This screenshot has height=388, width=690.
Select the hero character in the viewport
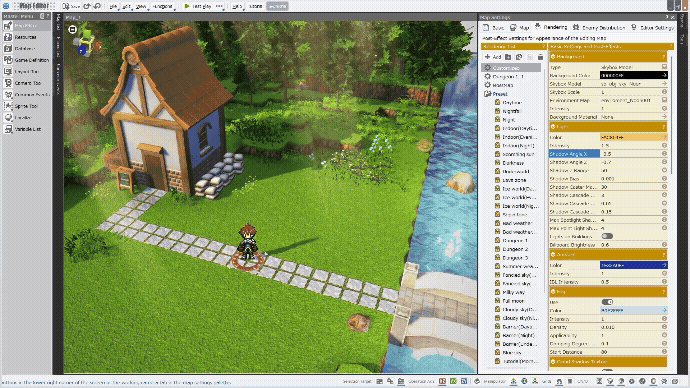(x=248, y=241)
